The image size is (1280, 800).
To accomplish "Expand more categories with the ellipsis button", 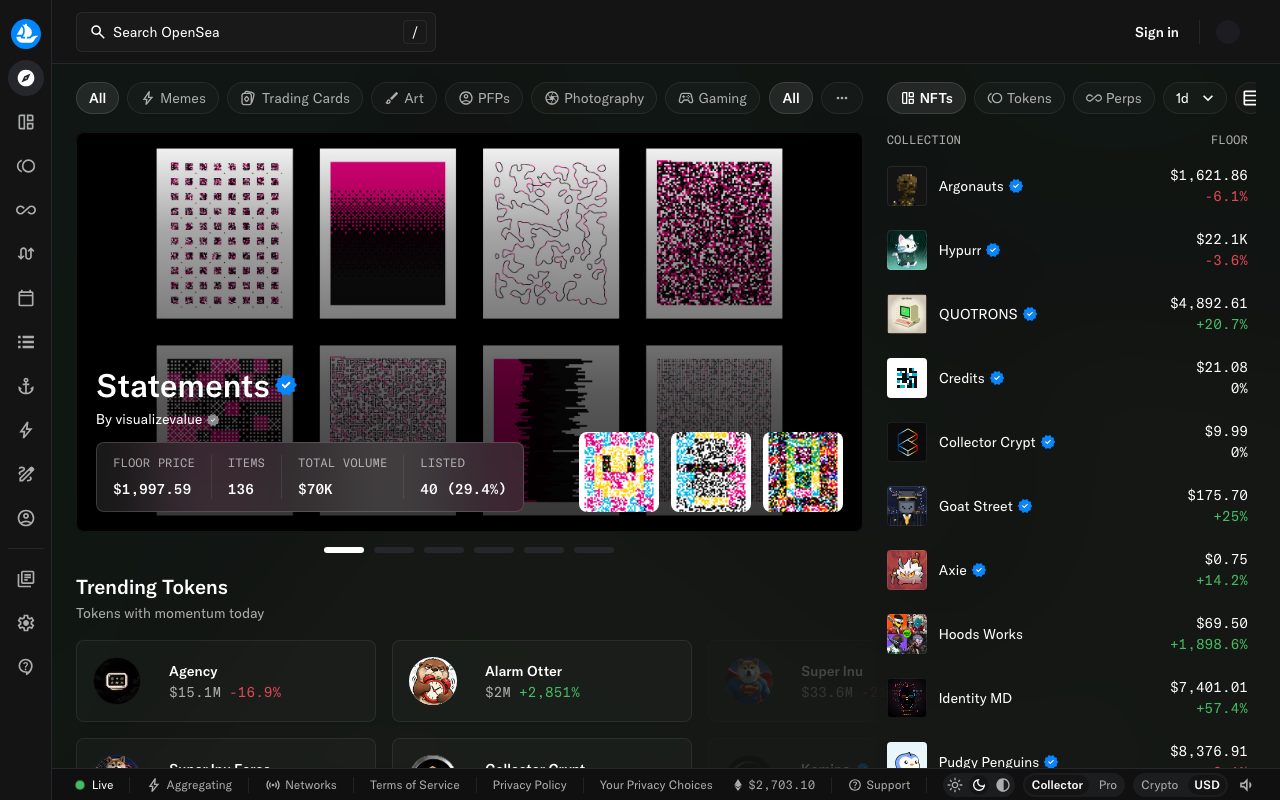I will tap(842, 98).
